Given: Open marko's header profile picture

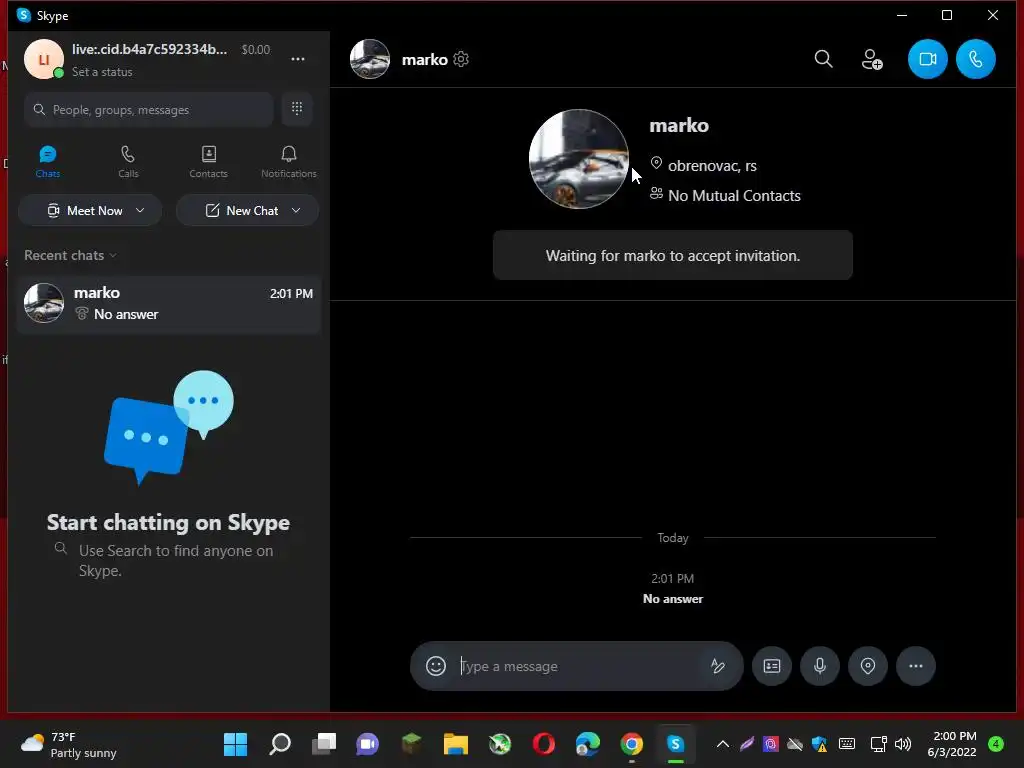Looking at the screenshot, I should click(x=370, y=59).
